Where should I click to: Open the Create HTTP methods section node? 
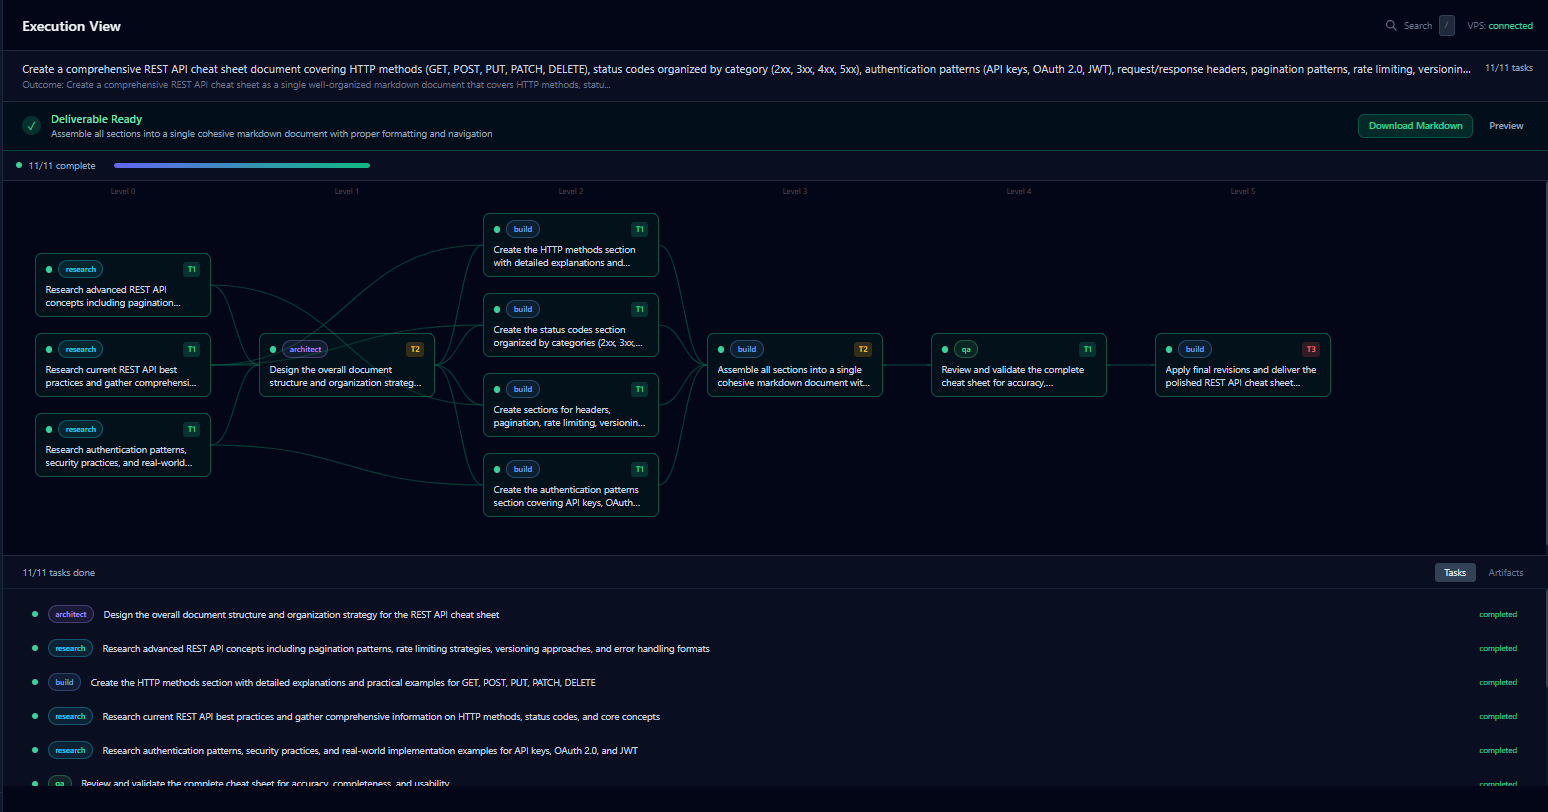coord(571,245)
